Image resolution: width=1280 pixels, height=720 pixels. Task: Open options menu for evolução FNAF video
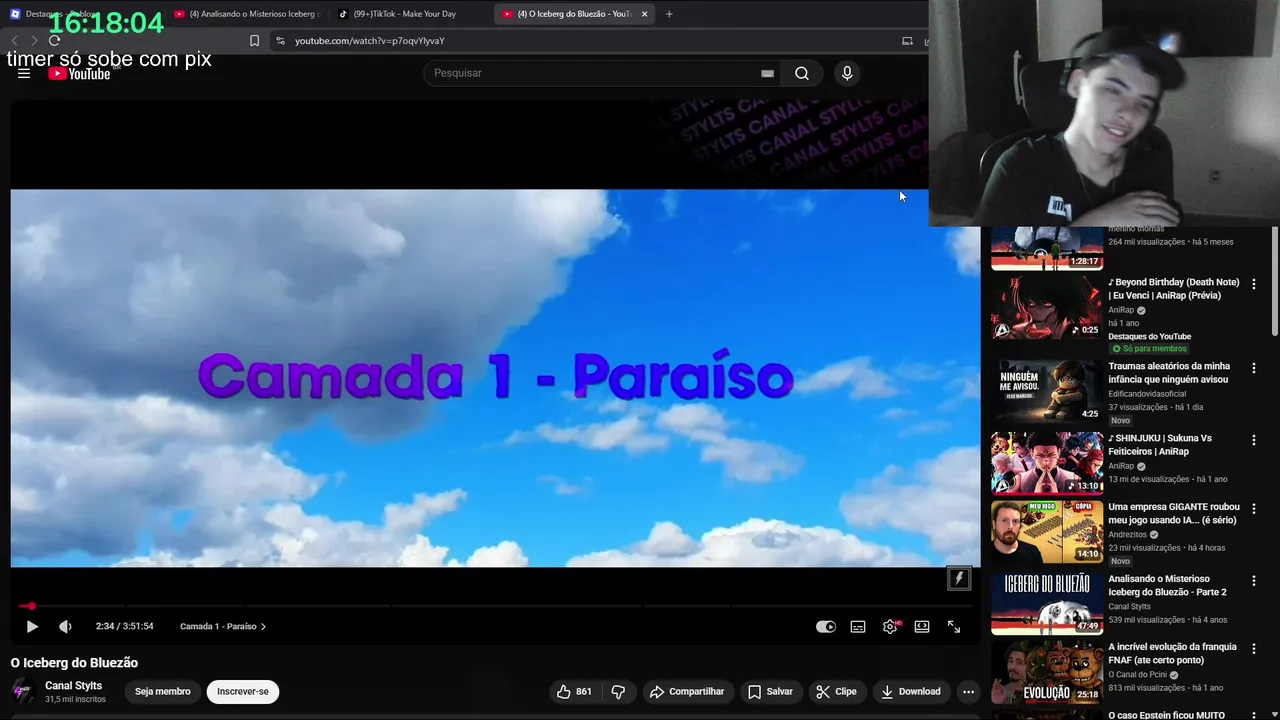pyautogui.click(x=1253, y=648)
